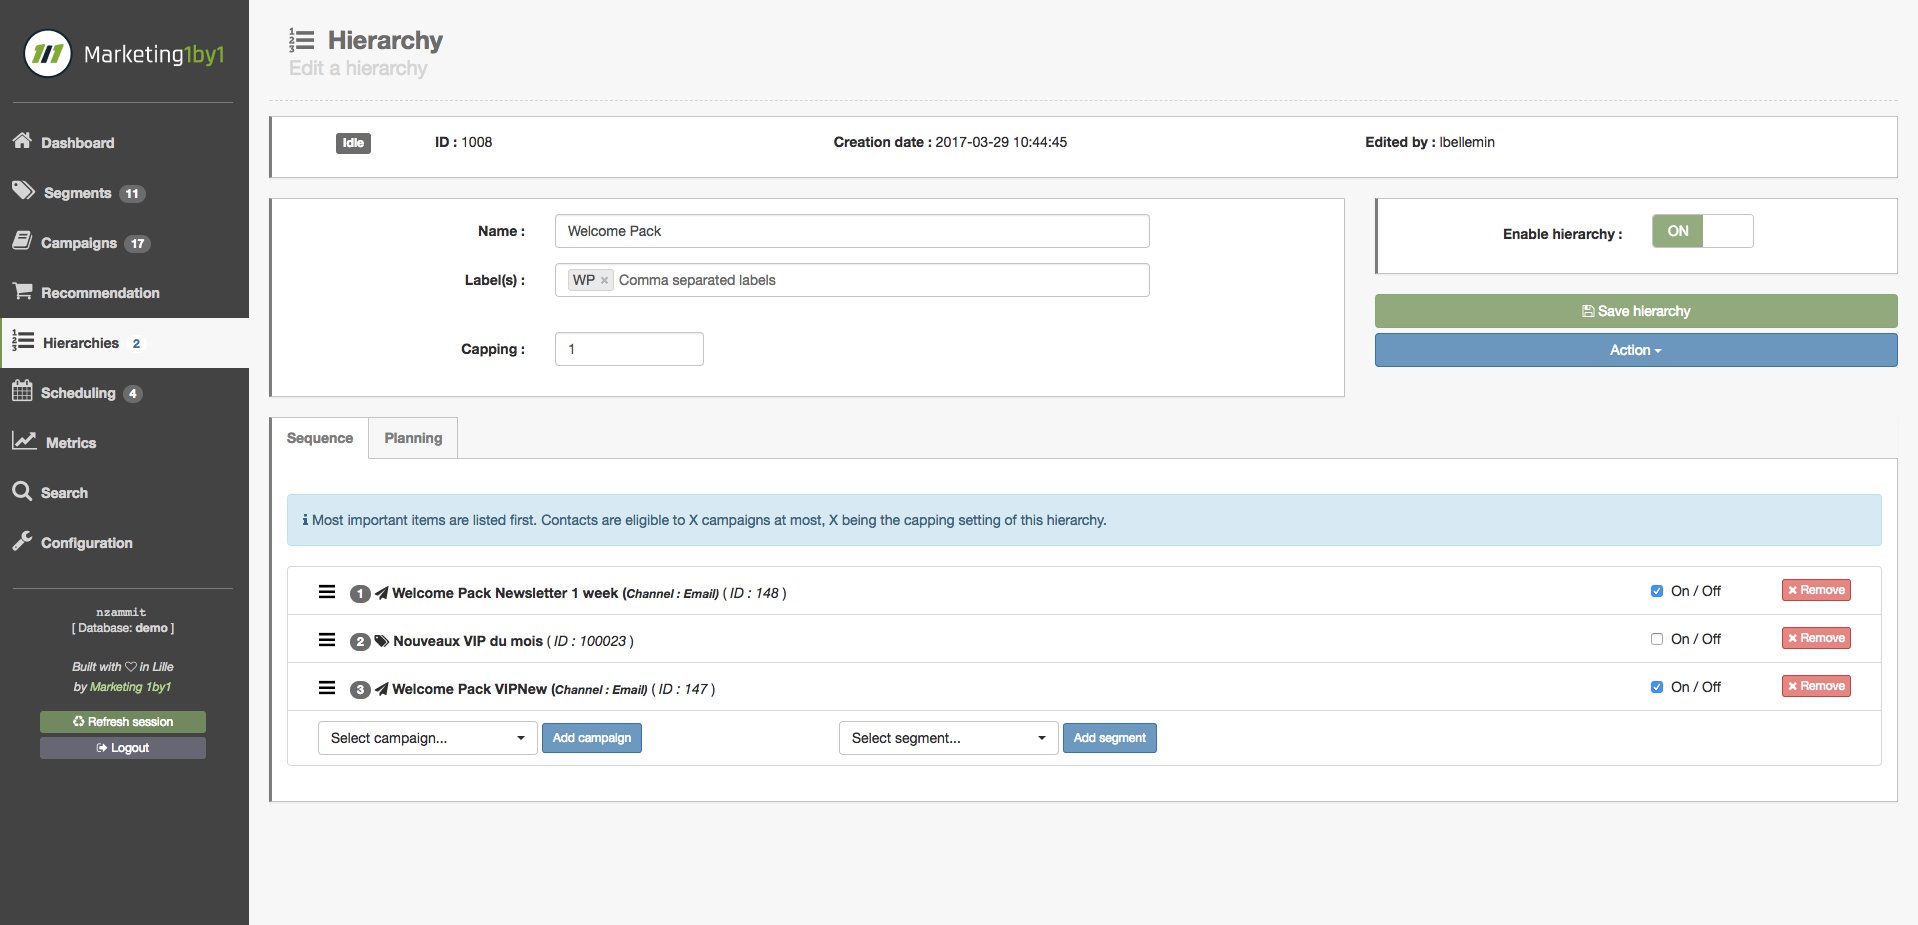
Task: Uncheck On/Off for Welcome Pack Newsletter 1 week
Action: coord(1657,591)
